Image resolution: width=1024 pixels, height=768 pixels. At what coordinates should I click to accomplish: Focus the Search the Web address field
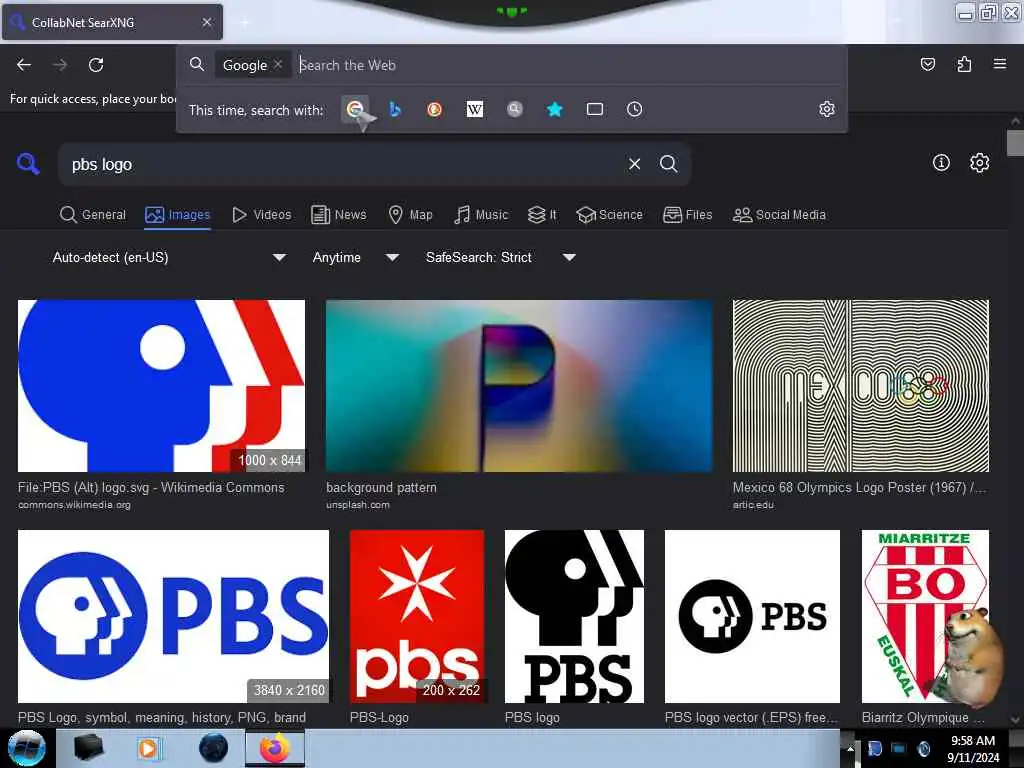click(x=568, y=65)
